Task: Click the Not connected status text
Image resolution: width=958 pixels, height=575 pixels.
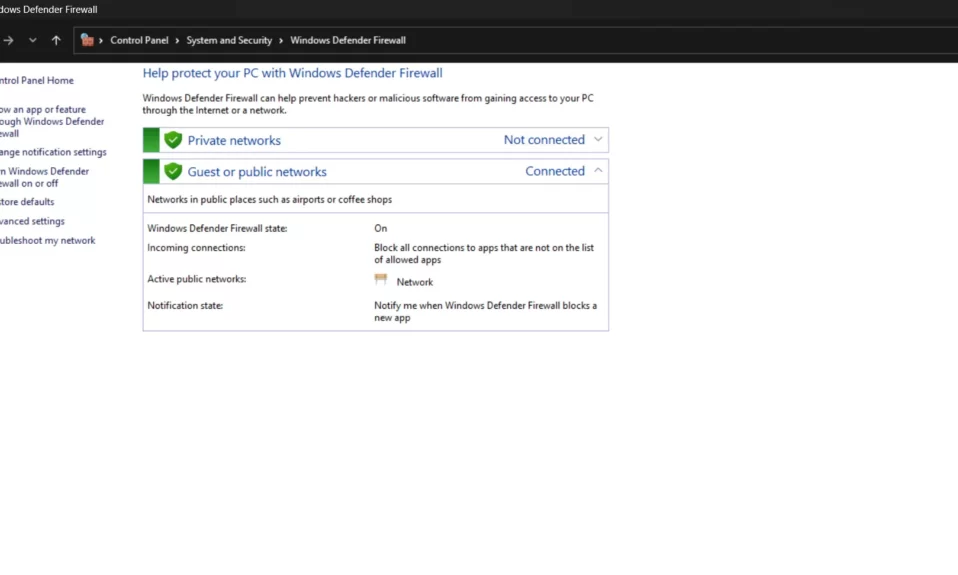Action: tap(544, 140)
